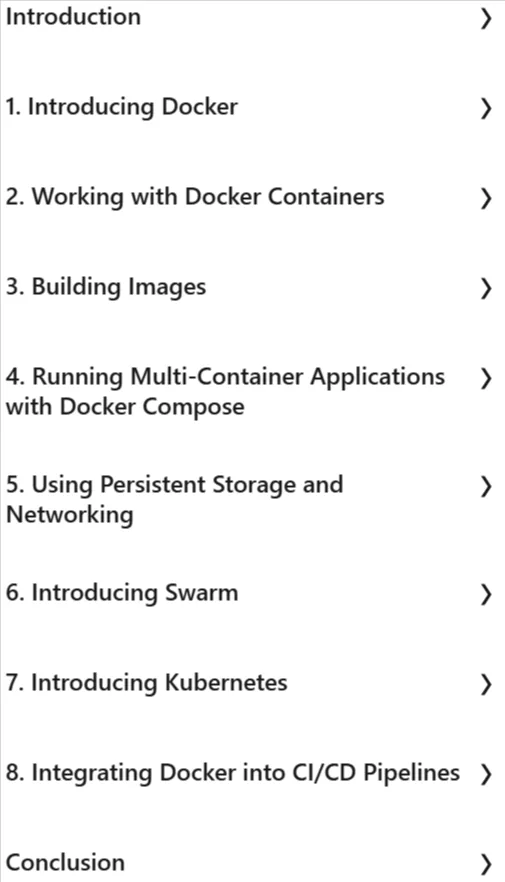Expand chevron next to Building Images

coord(486,288)
